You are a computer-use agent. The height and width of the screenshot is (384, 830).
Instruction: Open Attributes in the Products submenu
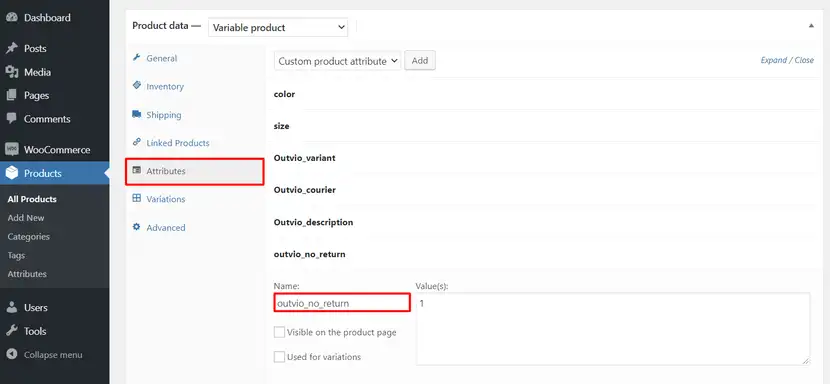coord(27,274)
